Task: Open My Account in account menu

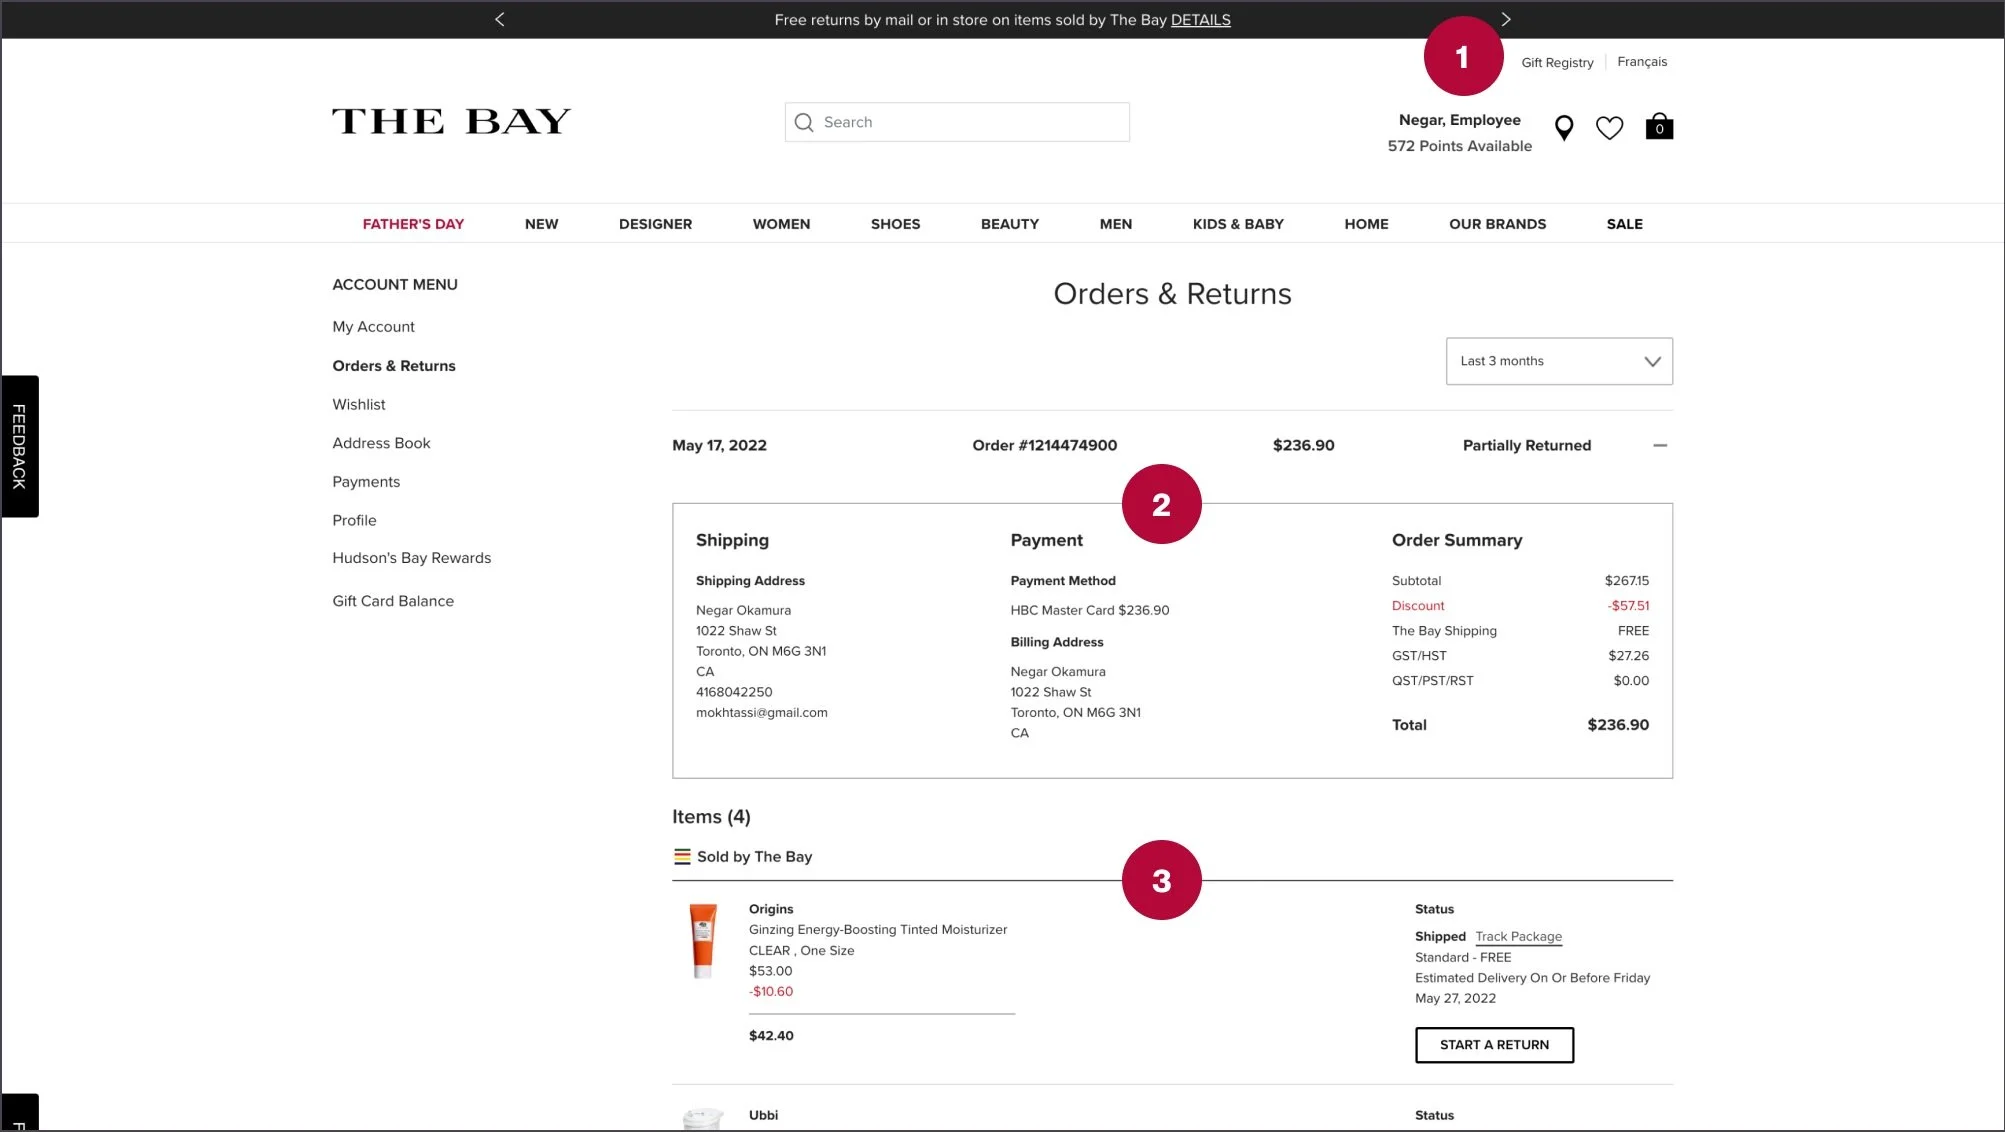Action: click(x=373, y=327)
